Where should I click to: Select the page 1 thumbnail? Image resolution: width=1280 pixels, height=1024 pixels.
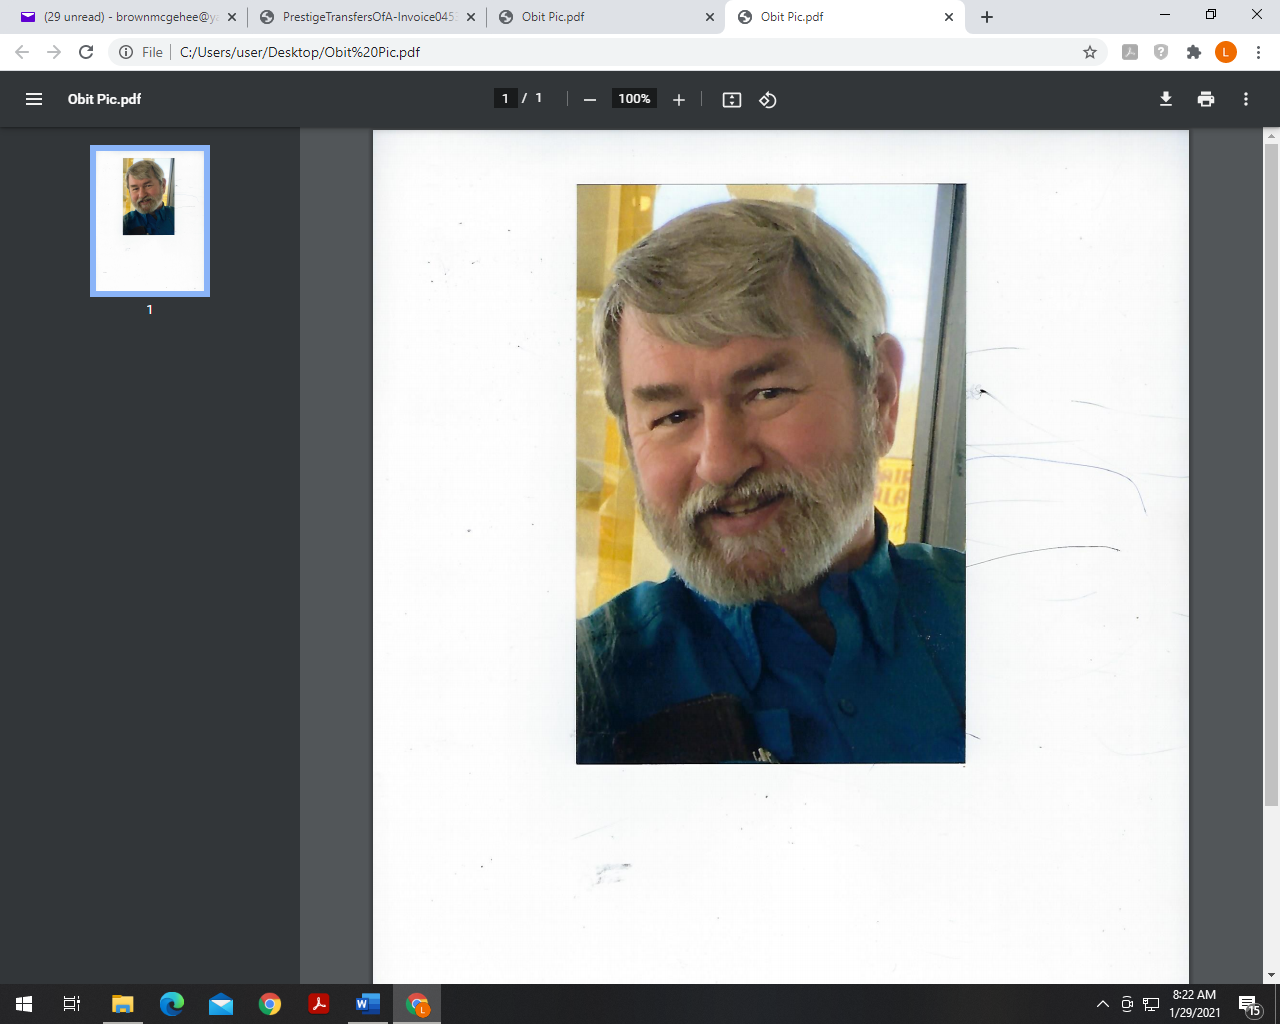point(150,221)
